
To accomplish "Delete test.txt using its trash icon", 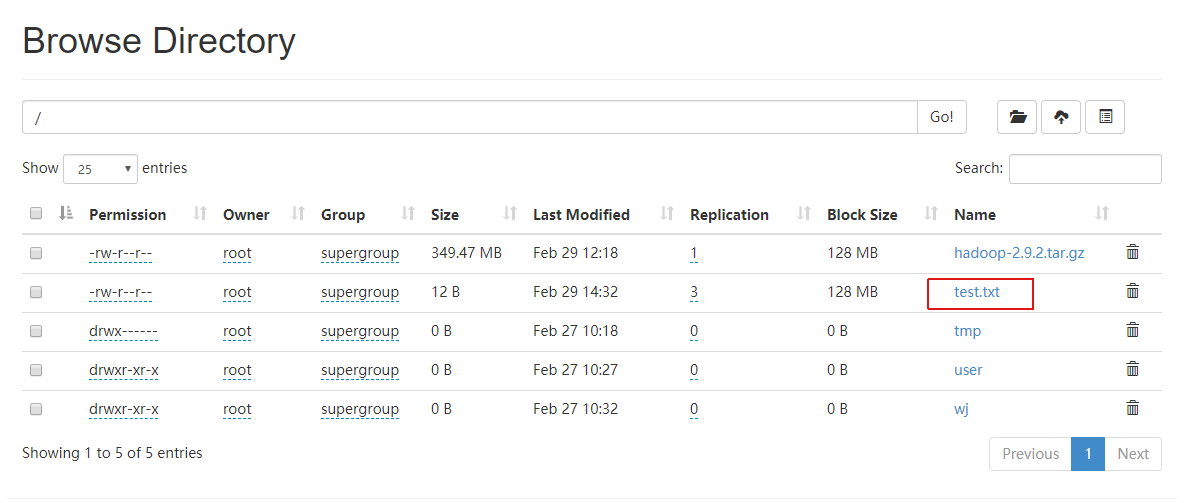I will click(x=1133, y=291).
